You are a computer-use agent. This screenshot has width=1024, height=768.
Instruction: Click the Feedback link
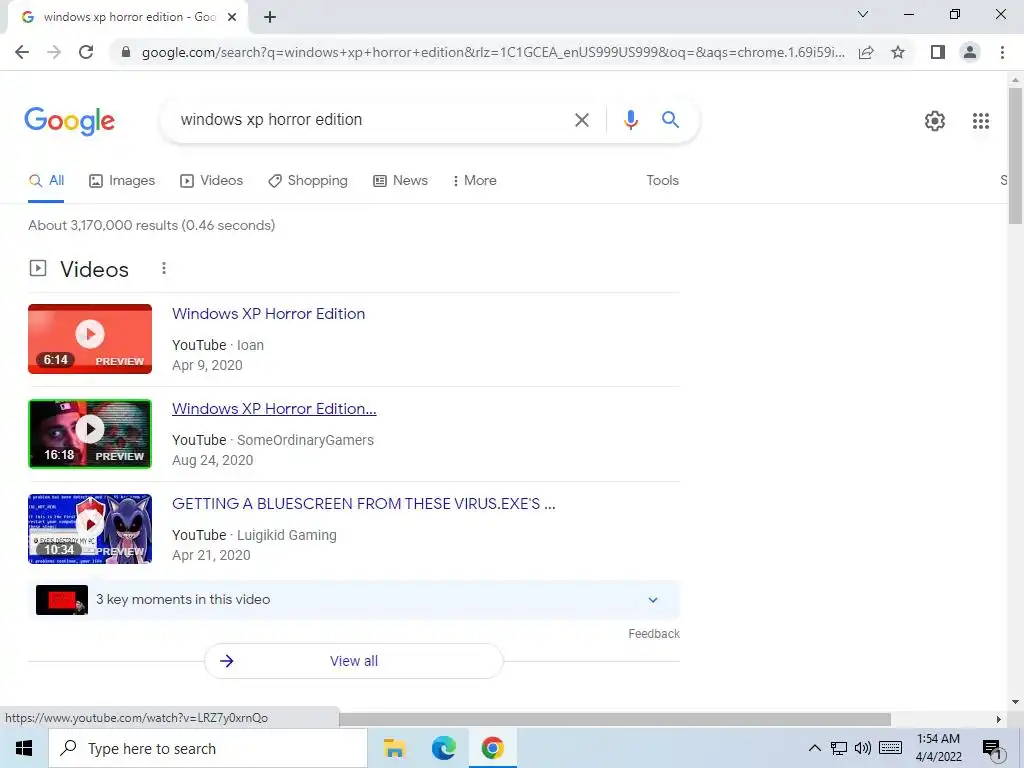tap(654, 634)
